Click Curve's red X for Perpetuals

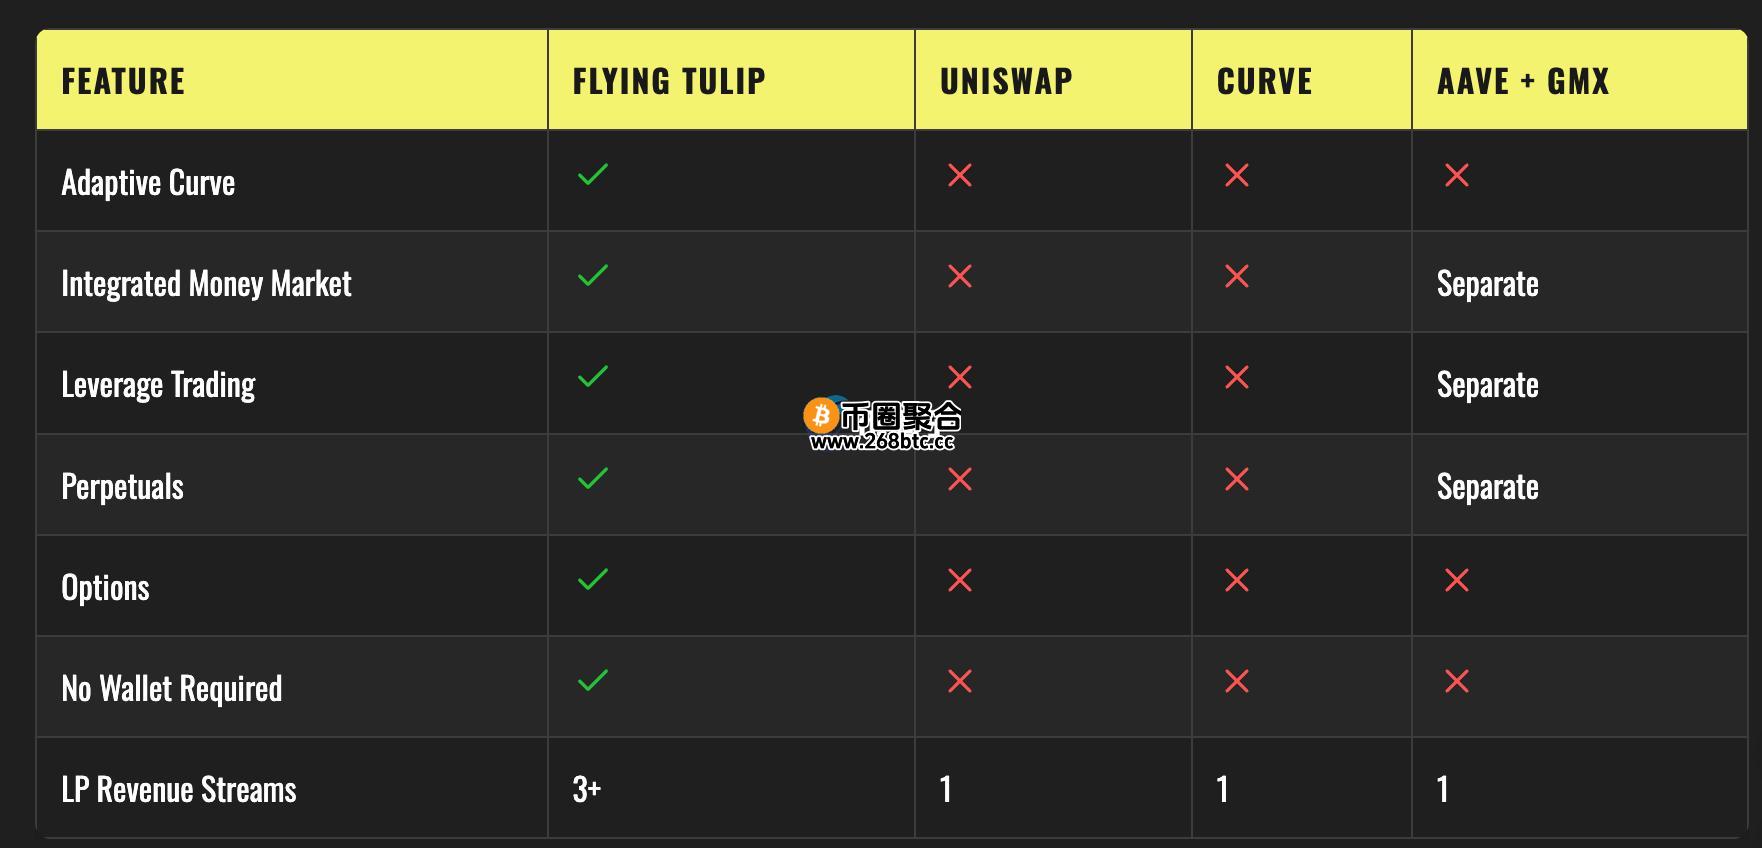(x=1237, y=480)
